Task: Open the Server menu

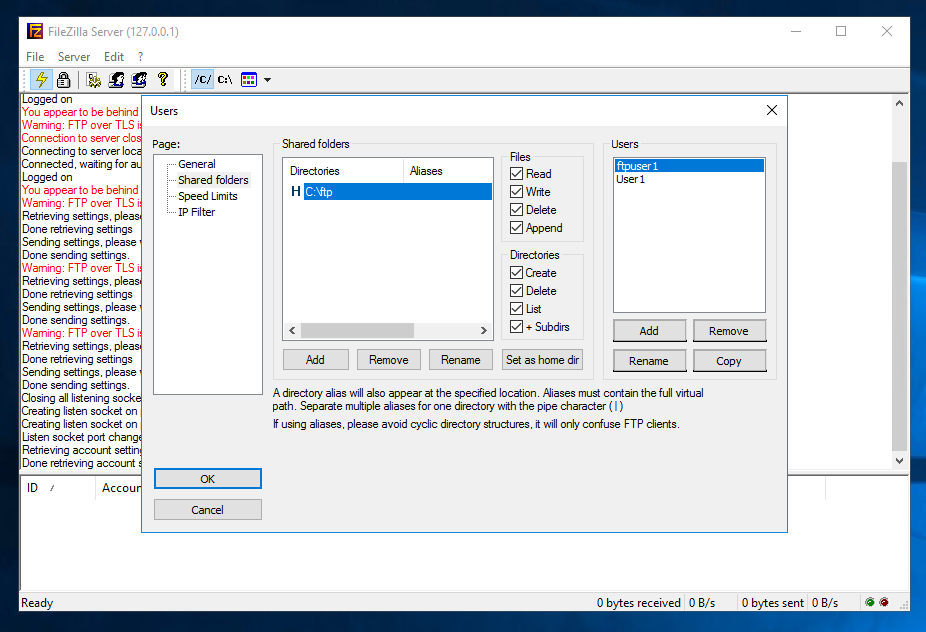Action: [74, 56]
